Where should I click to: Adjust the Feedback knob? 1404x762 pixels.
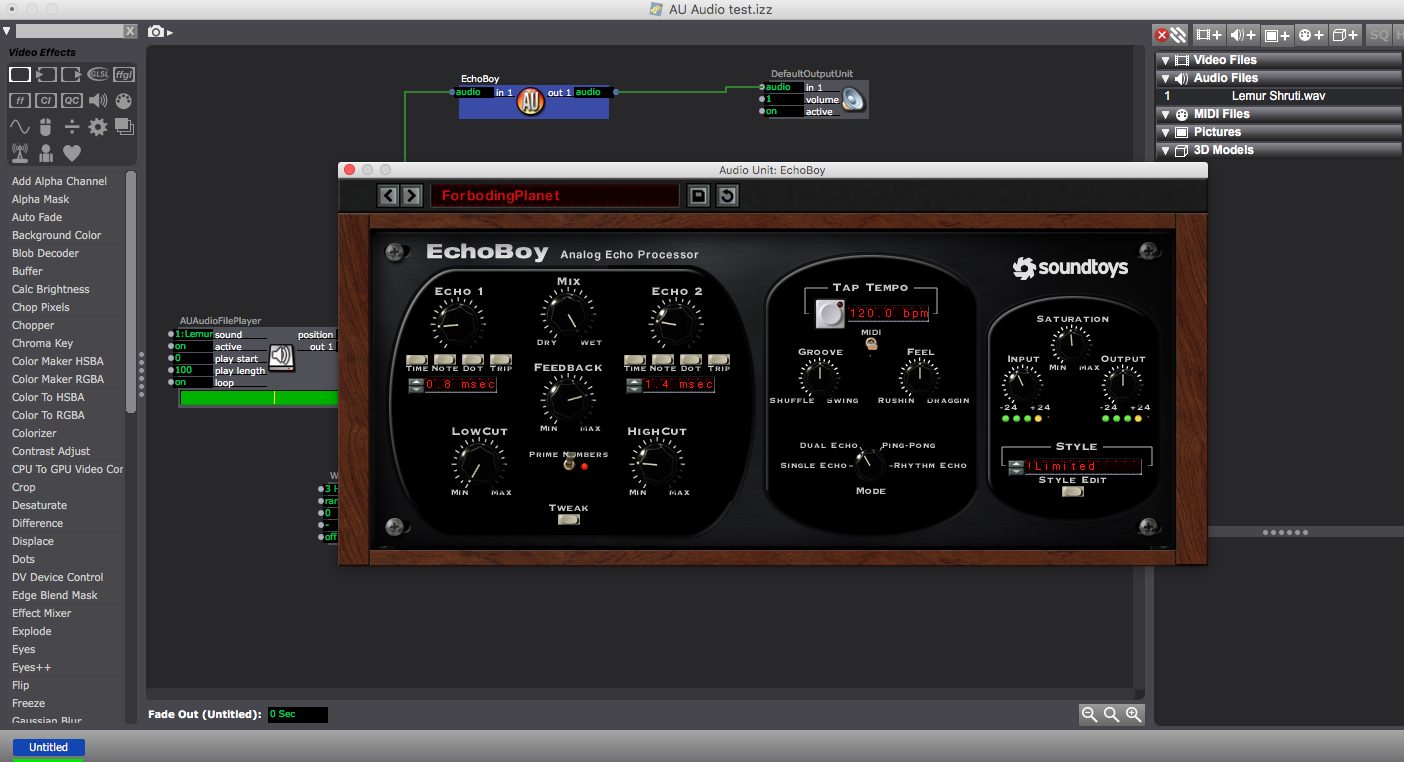pos(568,398)
